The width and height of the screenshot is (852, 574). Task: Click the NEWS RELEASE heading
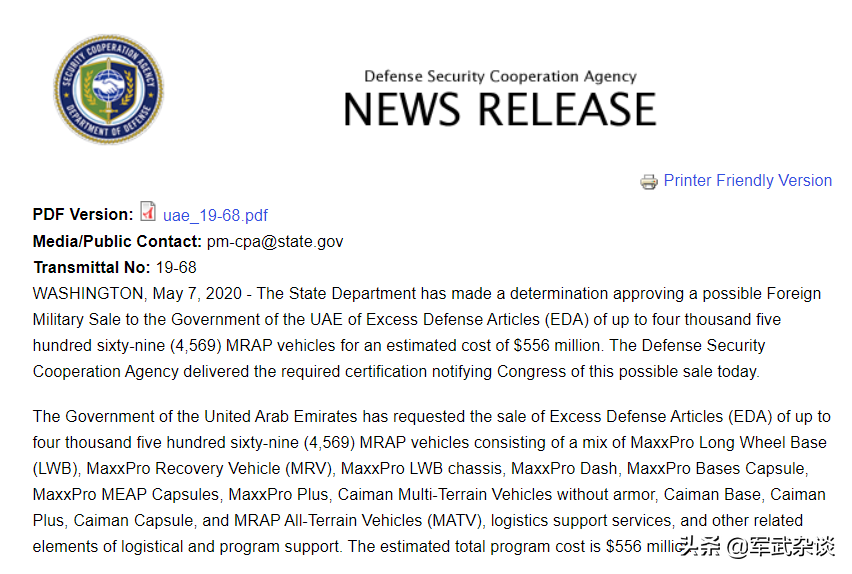tap(499, 110)
